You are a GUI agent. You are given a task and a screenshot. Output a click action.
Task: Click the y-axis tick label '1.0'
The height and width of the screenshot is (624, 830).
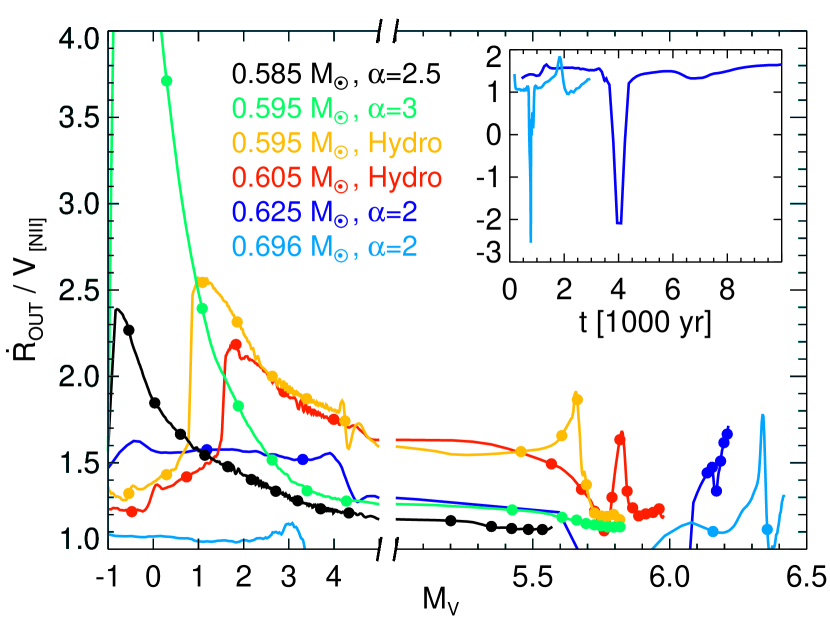(x=79, y=540)
